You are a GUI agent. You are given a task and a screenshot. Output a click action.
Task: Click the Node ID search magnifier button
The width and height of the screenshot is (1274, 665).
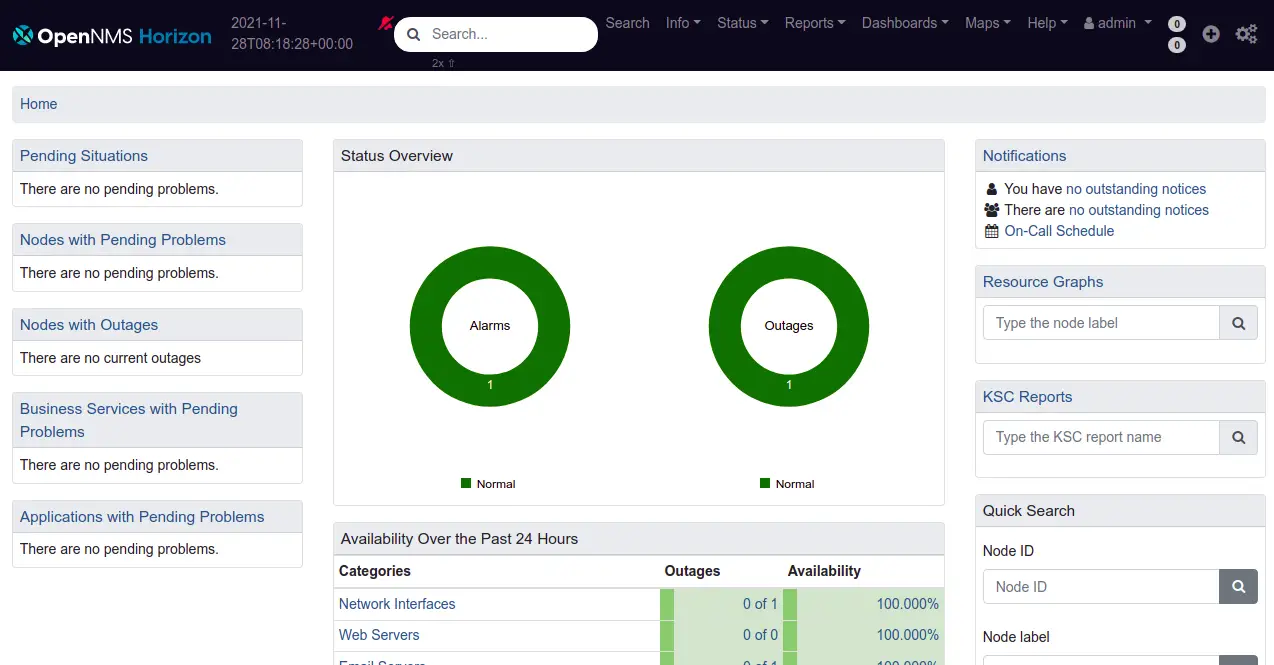(1238, 587)
